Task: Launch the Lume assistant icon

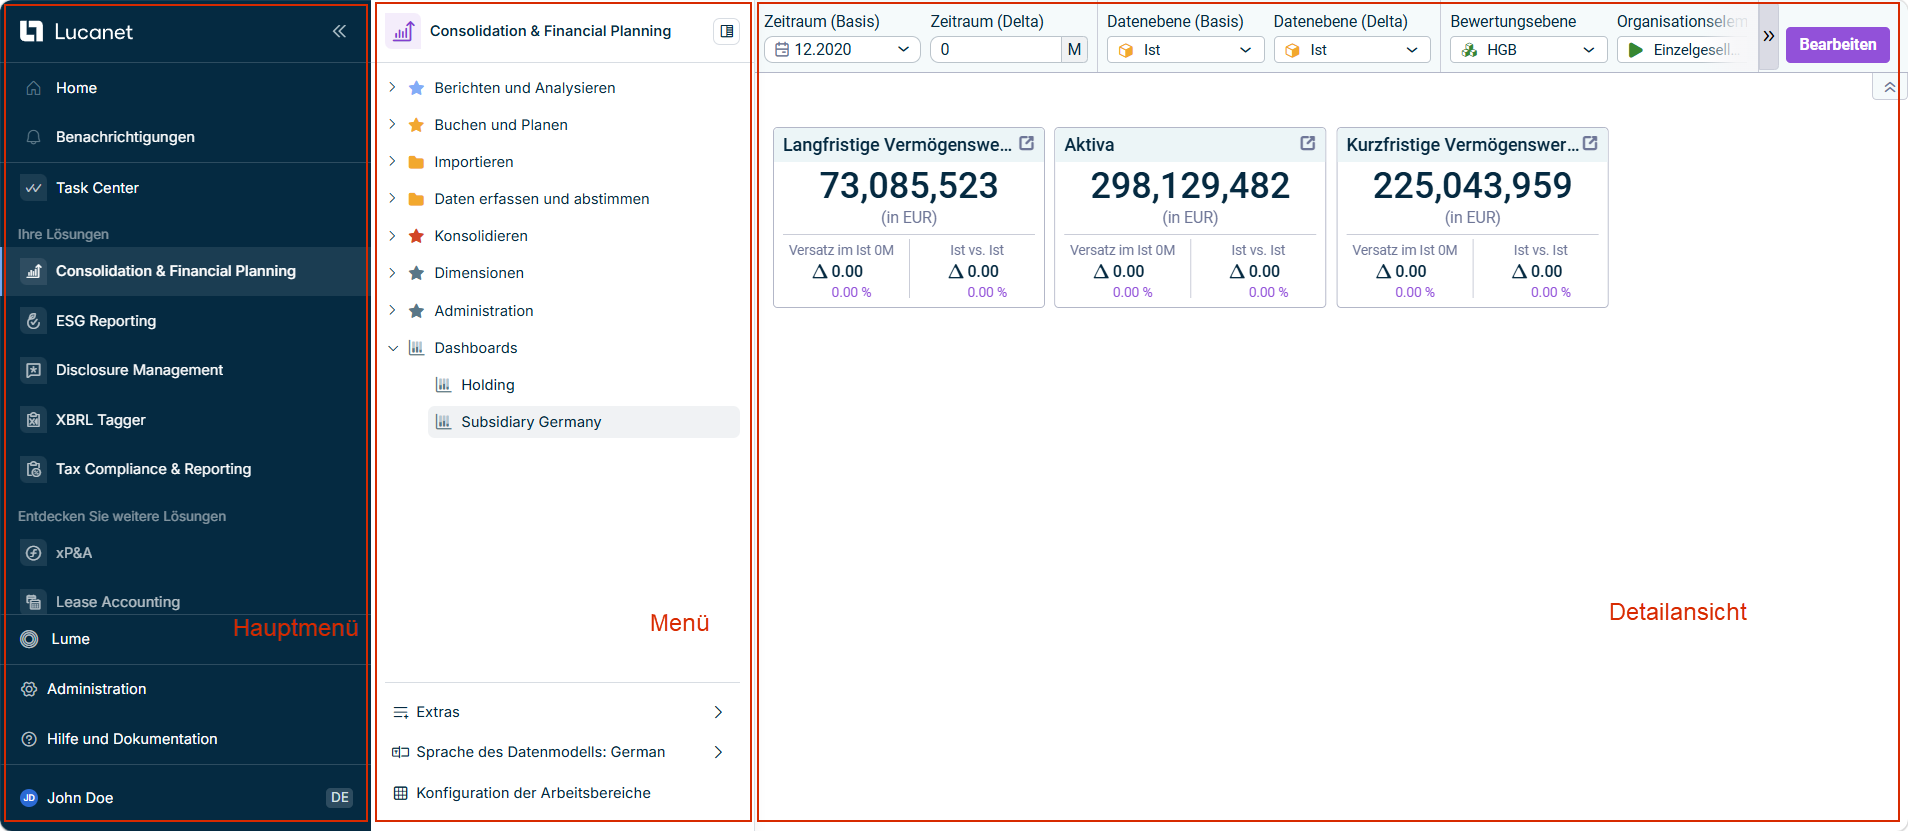Action: click(30, 639)
